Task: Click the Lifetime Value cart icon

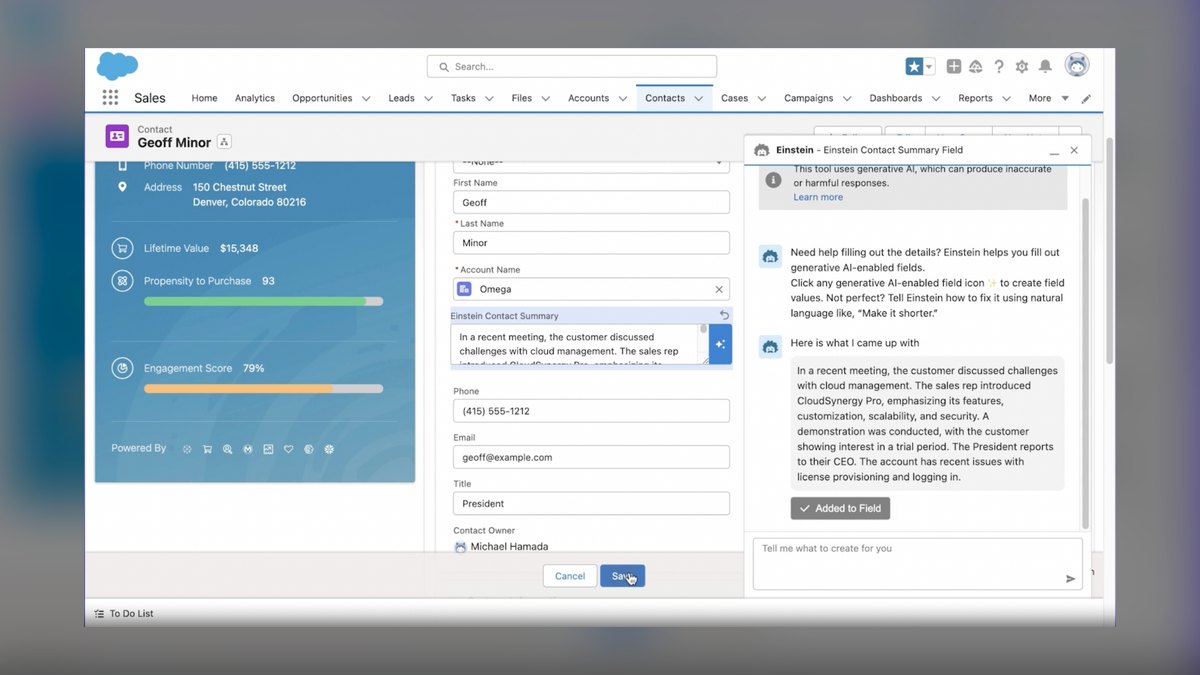Action: (x=122, y=248)
